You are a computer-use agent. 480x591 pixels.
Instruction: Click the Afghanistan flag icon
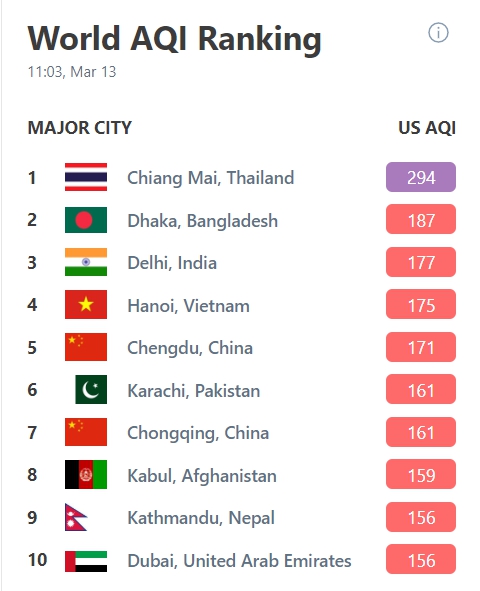(86, 474)
